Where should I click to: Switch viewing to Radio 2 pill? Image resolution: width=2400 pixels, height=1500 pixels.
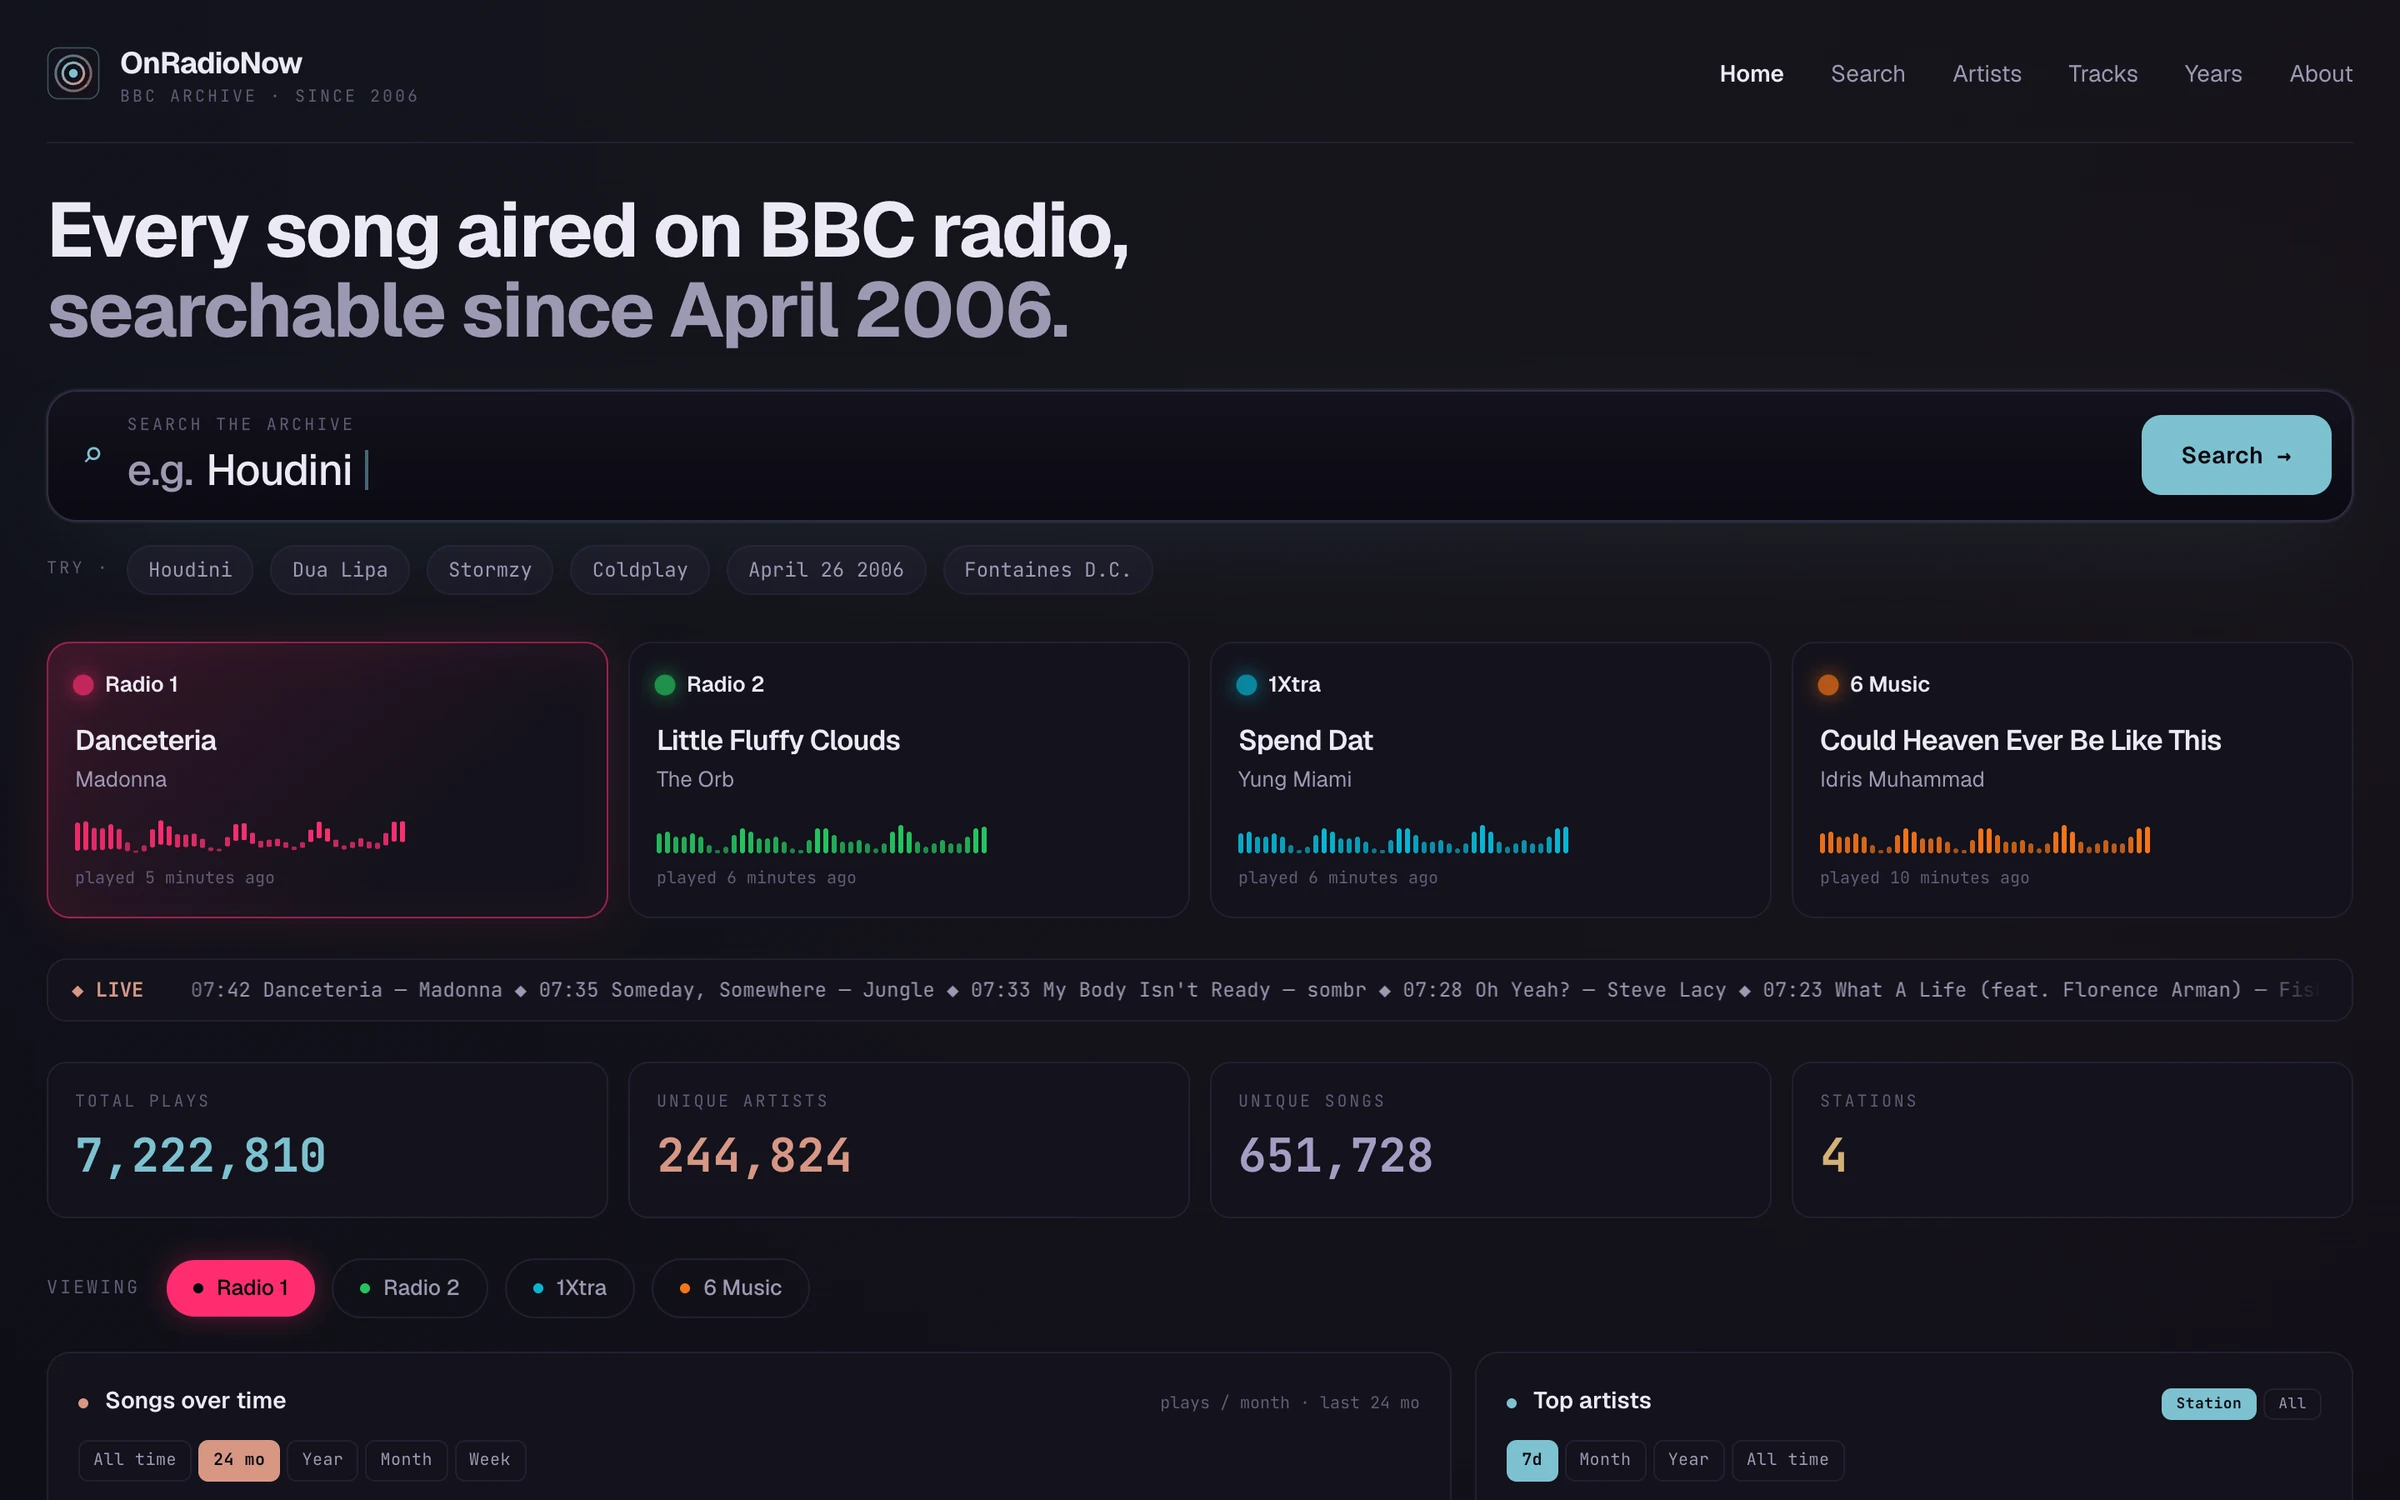click(410, 1288)
